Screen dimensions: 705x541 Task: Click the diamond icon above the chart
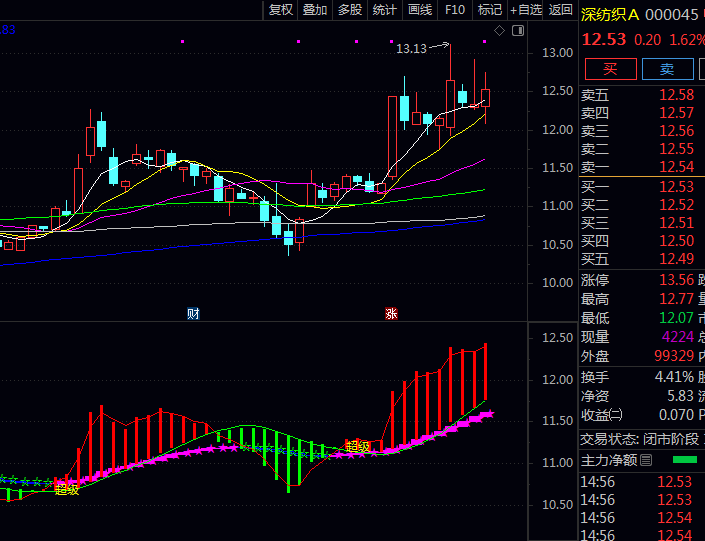499,30
